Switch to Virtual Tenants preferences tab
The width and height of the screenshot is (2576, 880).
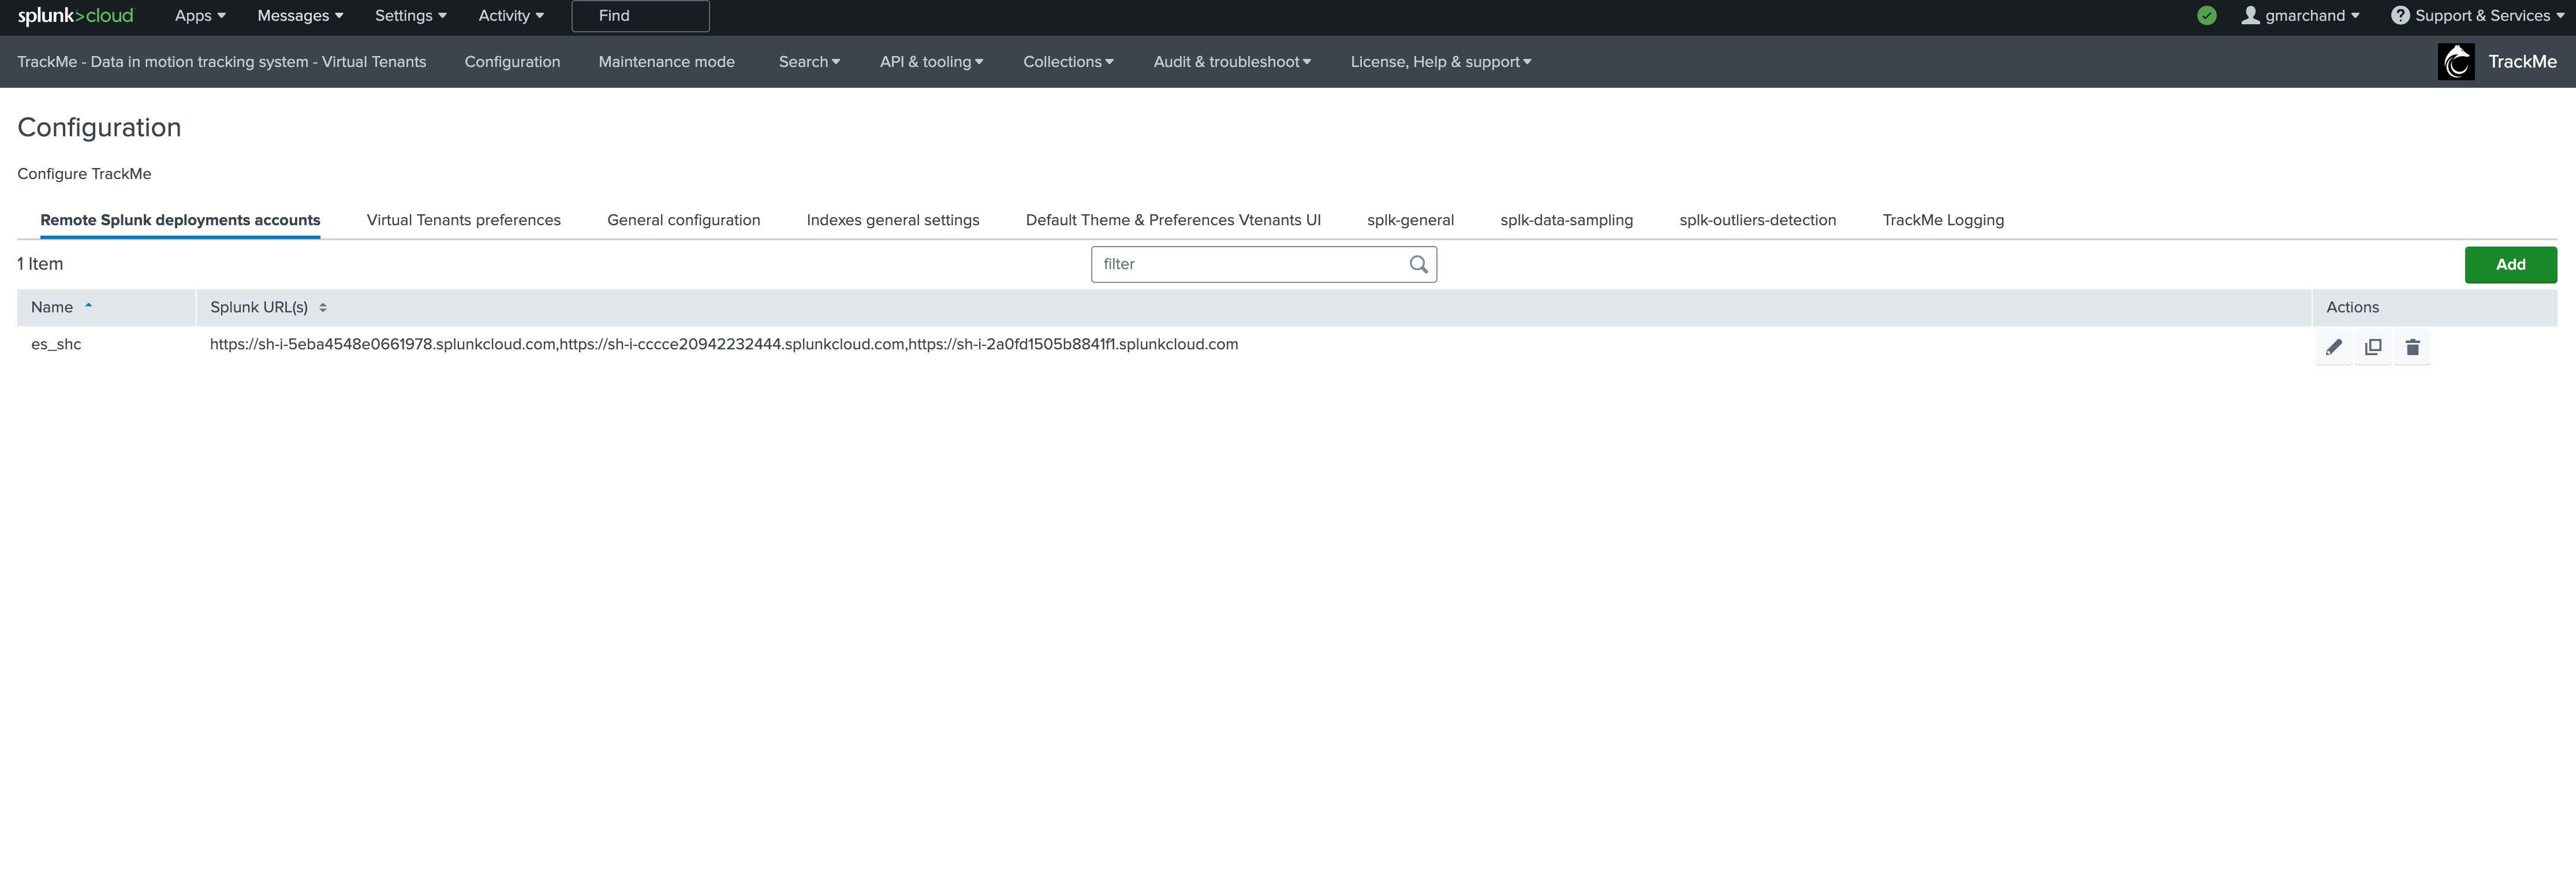(463, 220)
